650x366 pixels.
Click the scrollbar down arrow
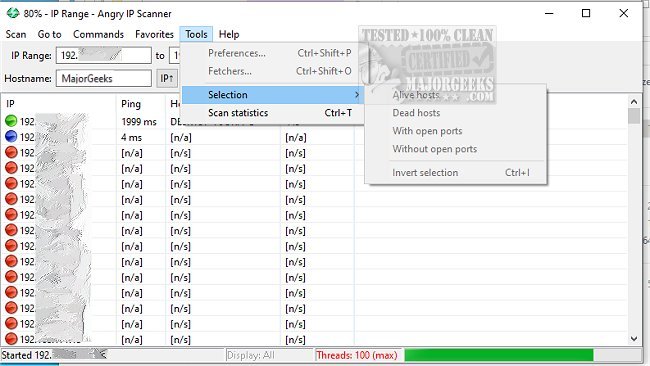[633, 339]
